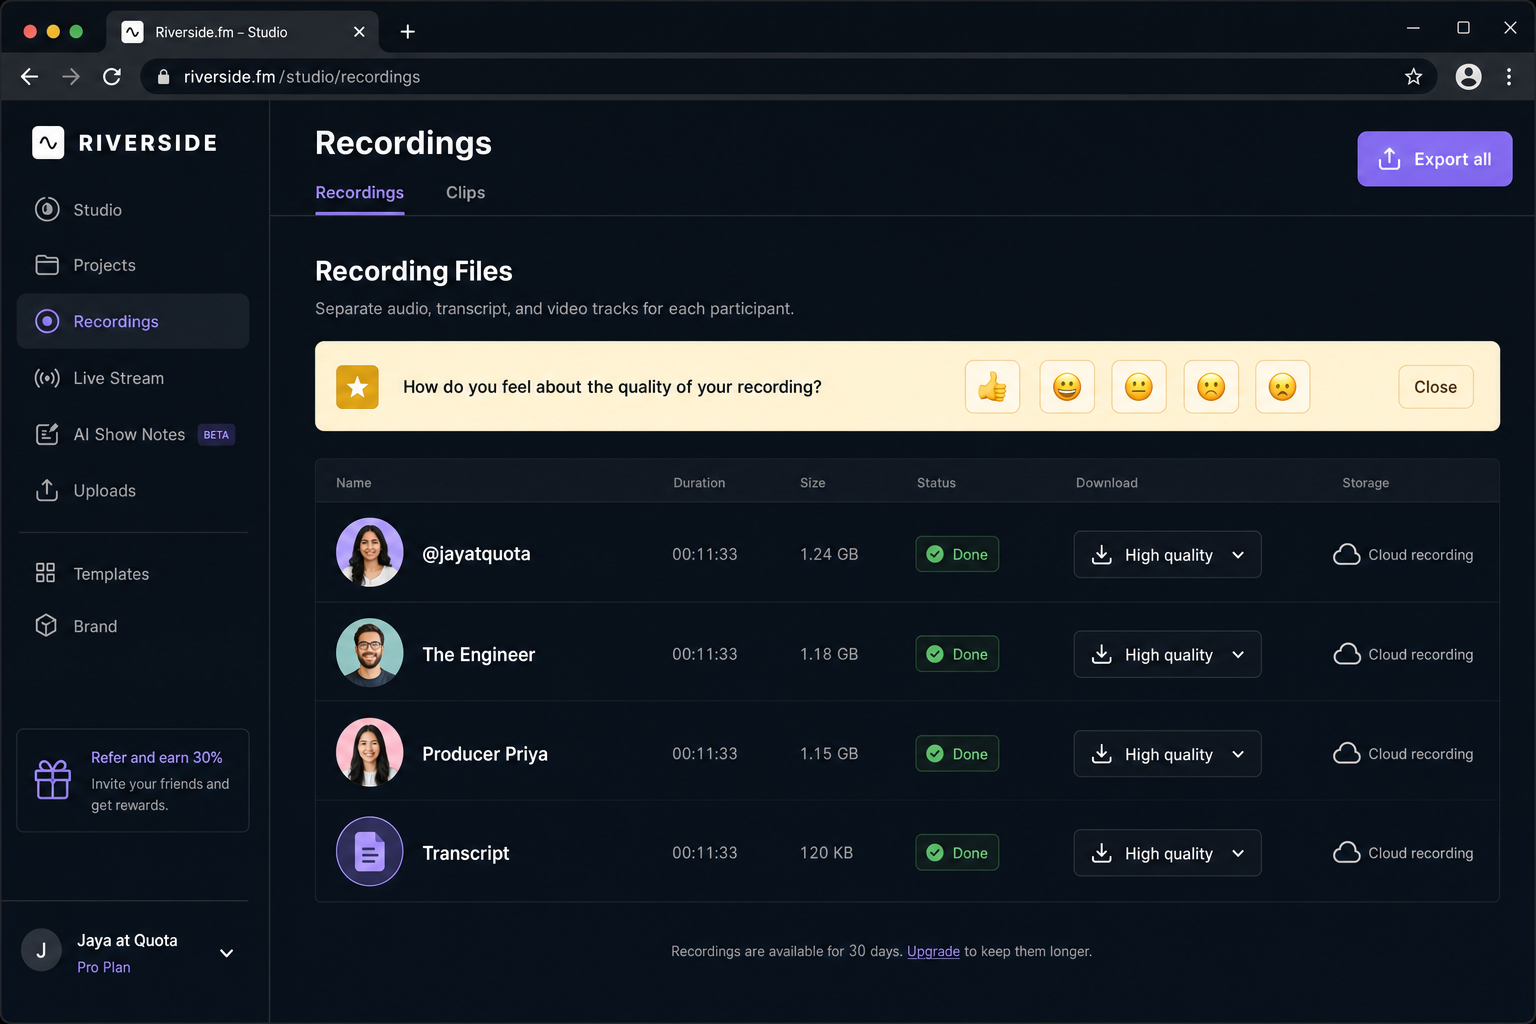The width and height of the screenshot is (1536, 1024).
Task: Open the Uploads section icon
Action: [x=47, y=490]
